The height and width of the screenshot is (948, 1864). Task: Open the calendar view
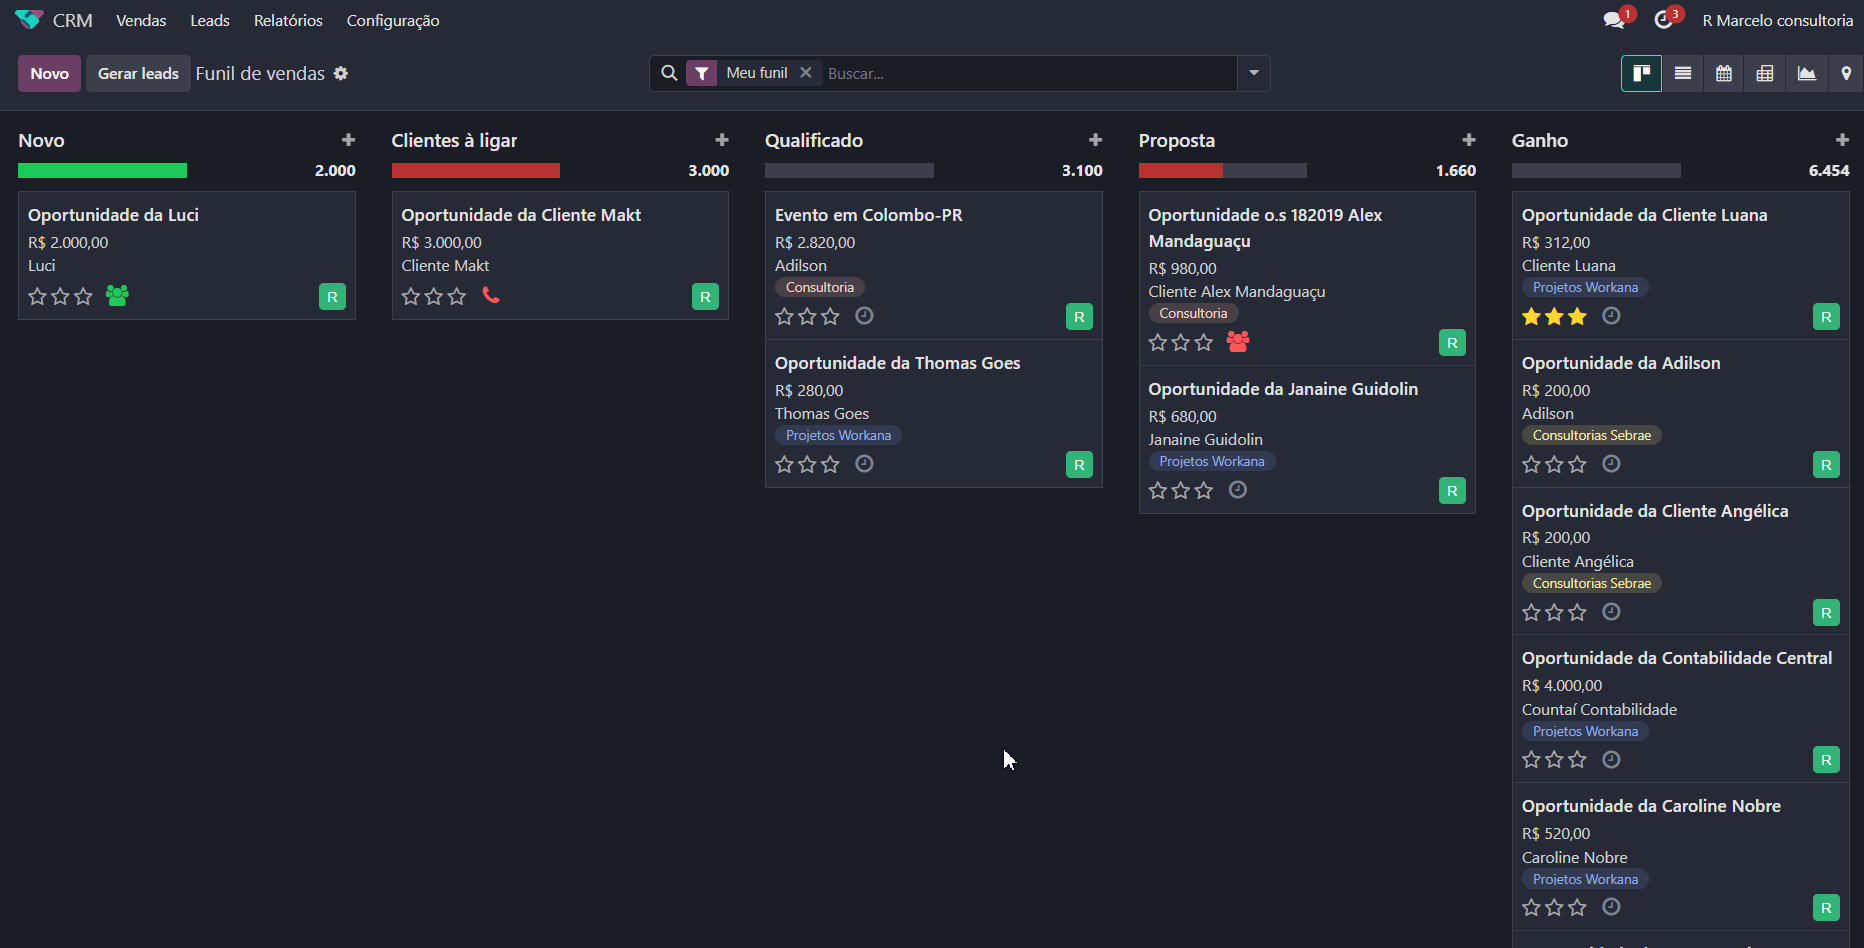click(1724, 73)
